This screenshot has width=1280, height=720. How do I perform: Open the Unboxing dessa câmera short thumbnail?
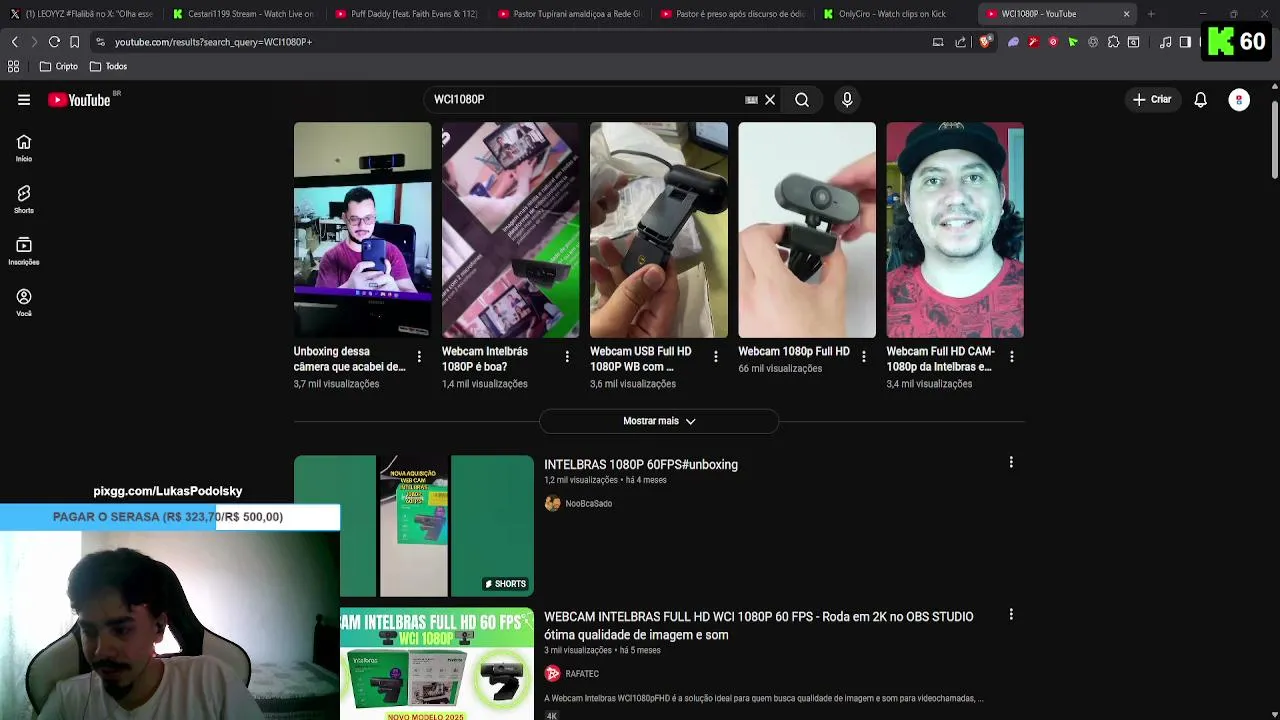(362, 230)
